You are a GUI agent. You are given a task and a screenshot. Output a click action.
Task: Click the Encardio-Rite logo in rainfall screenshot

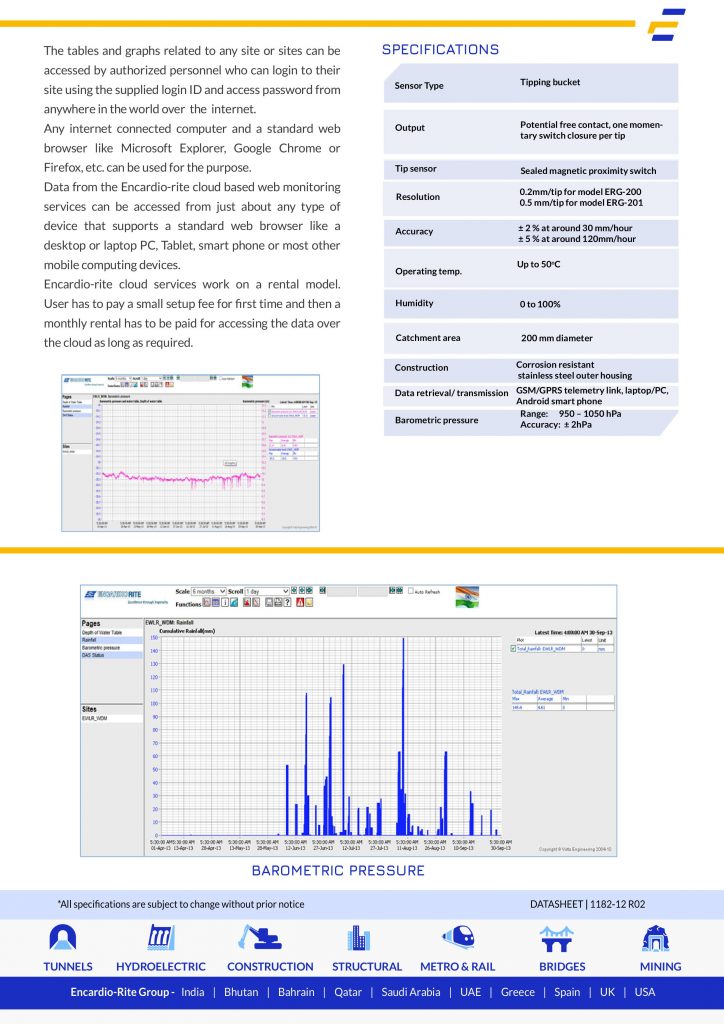(112, 595)
